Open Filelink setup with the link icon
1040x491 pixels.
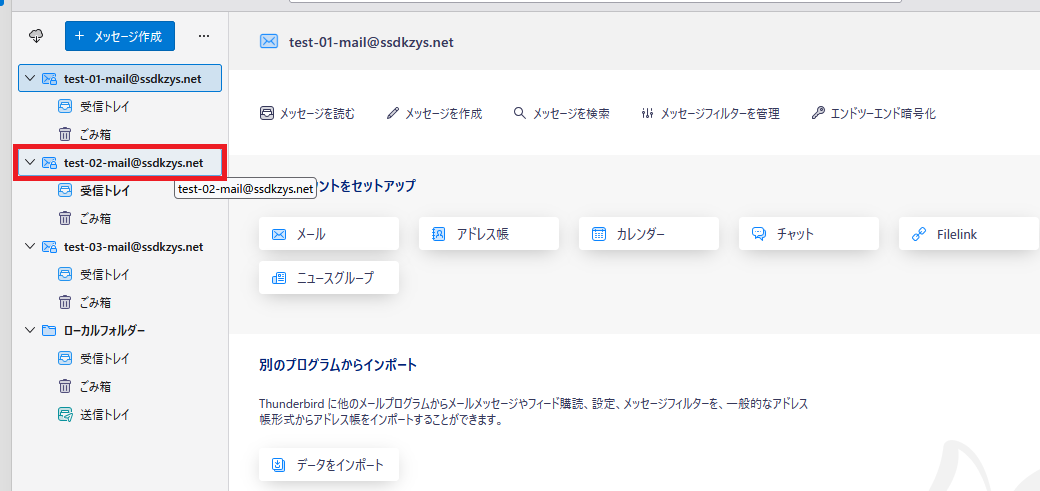[919, 234]
